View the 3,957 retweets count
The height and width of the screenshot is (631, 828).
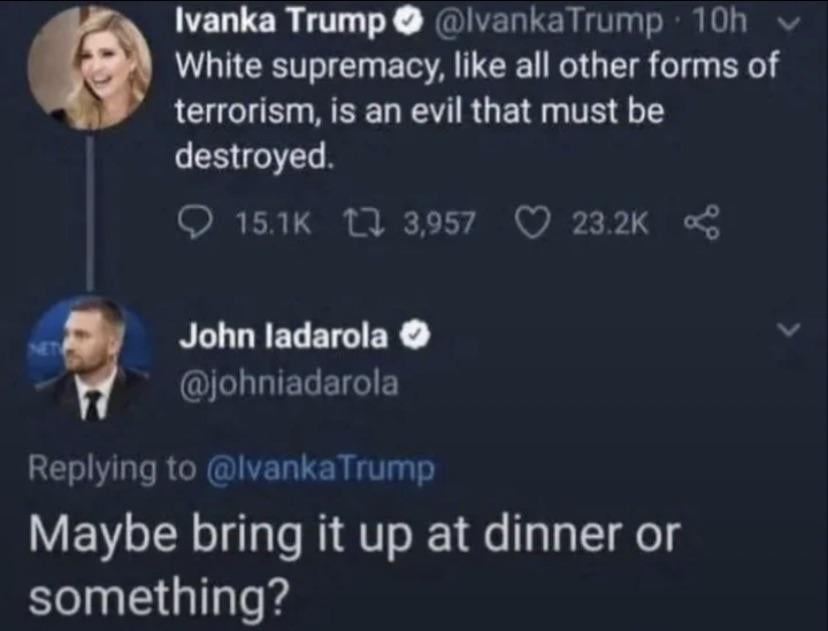coord(440,223)
